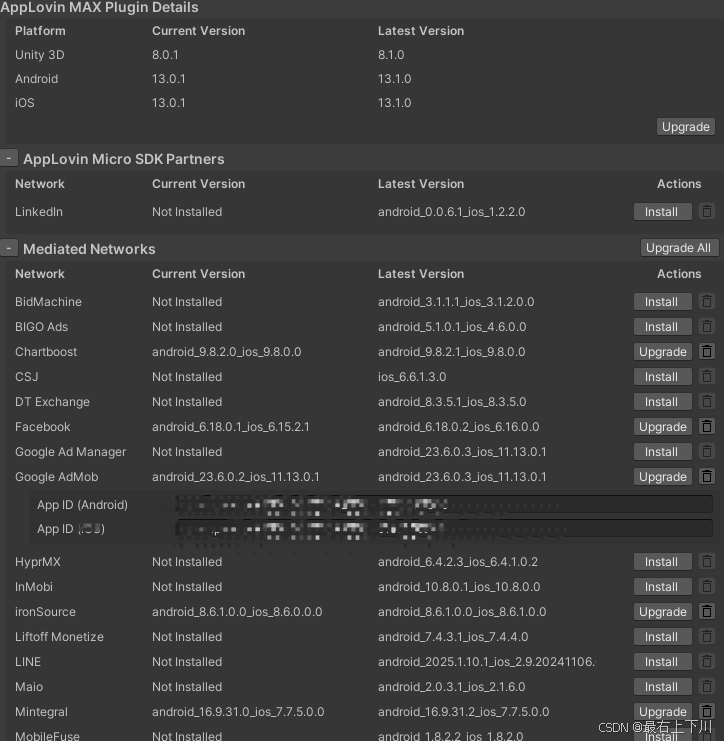Click the Chartboost current version text
Image resolution: width=724 pixels, height=741 pixels.
pos(226,352)
